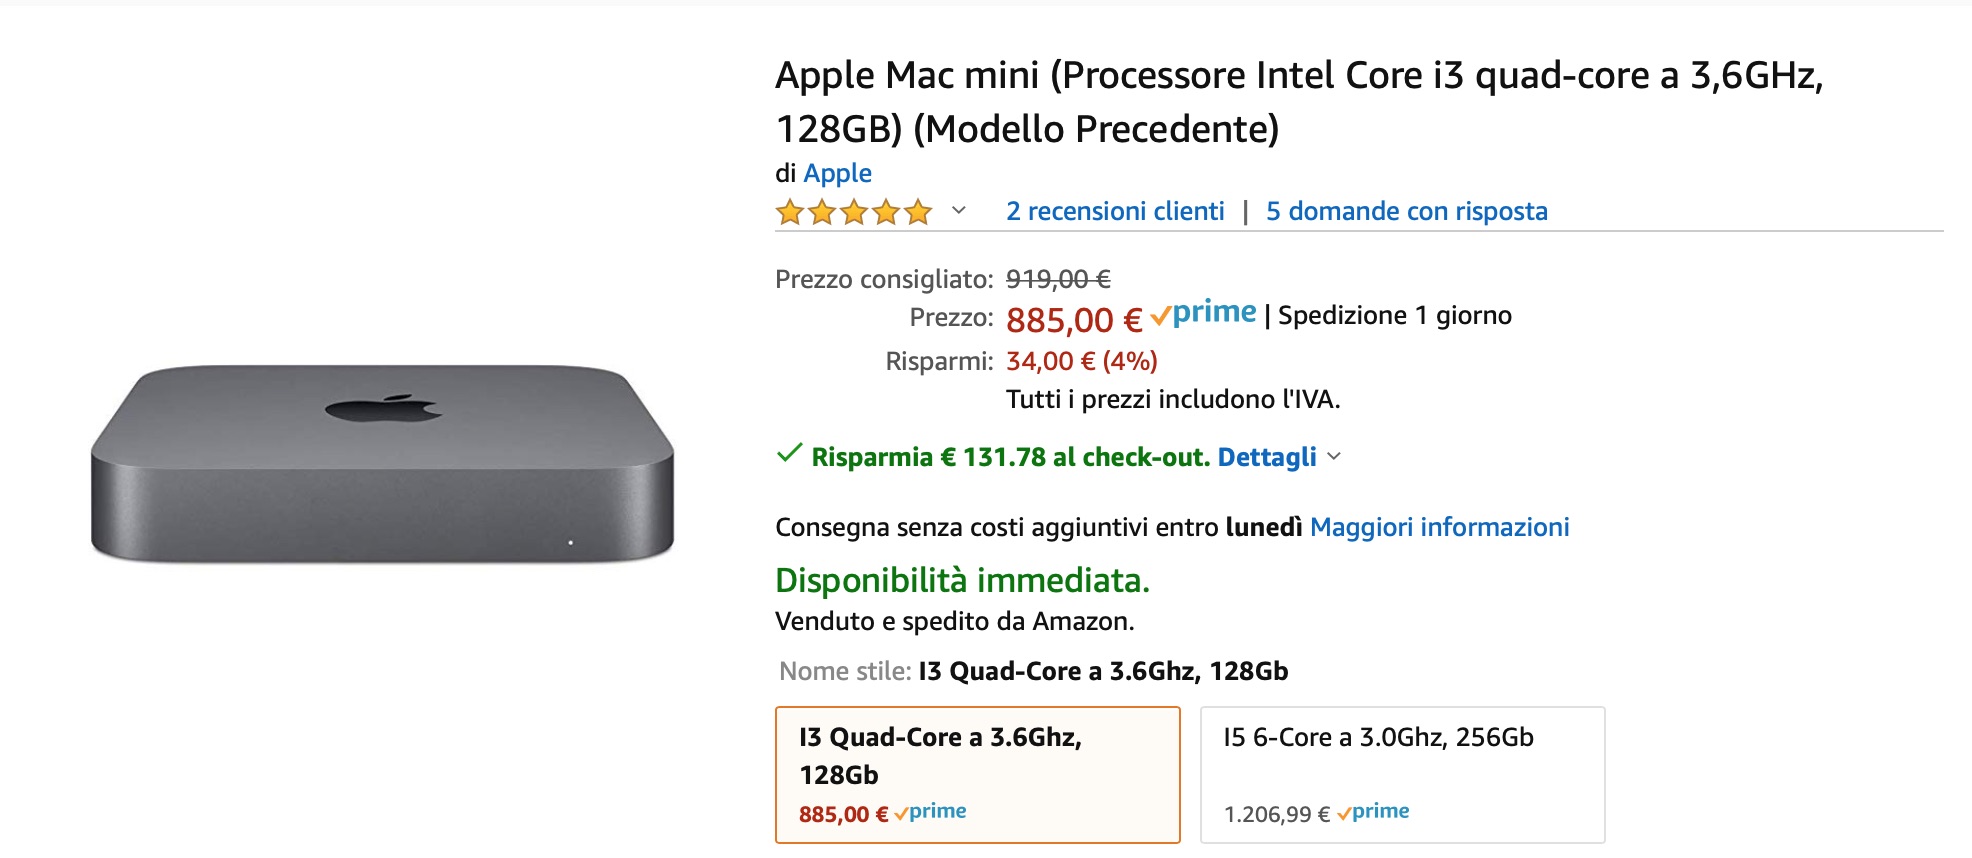The height and width of the screenshot is (858, 1972).
Task: Open the Apple brand page
Action: coord(838,172)
